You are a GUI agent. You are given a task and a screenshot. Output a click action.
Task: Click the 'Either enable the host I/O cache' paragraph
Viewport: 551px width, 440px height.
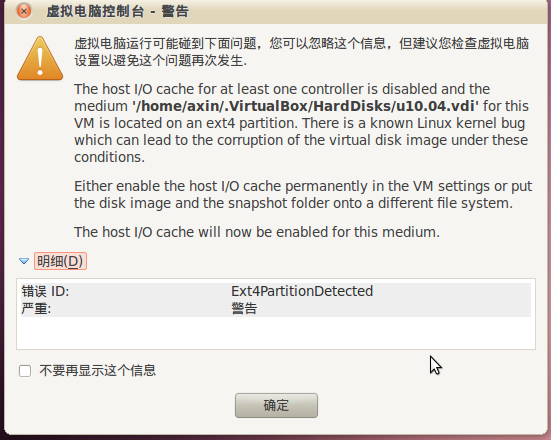(303, 194)
